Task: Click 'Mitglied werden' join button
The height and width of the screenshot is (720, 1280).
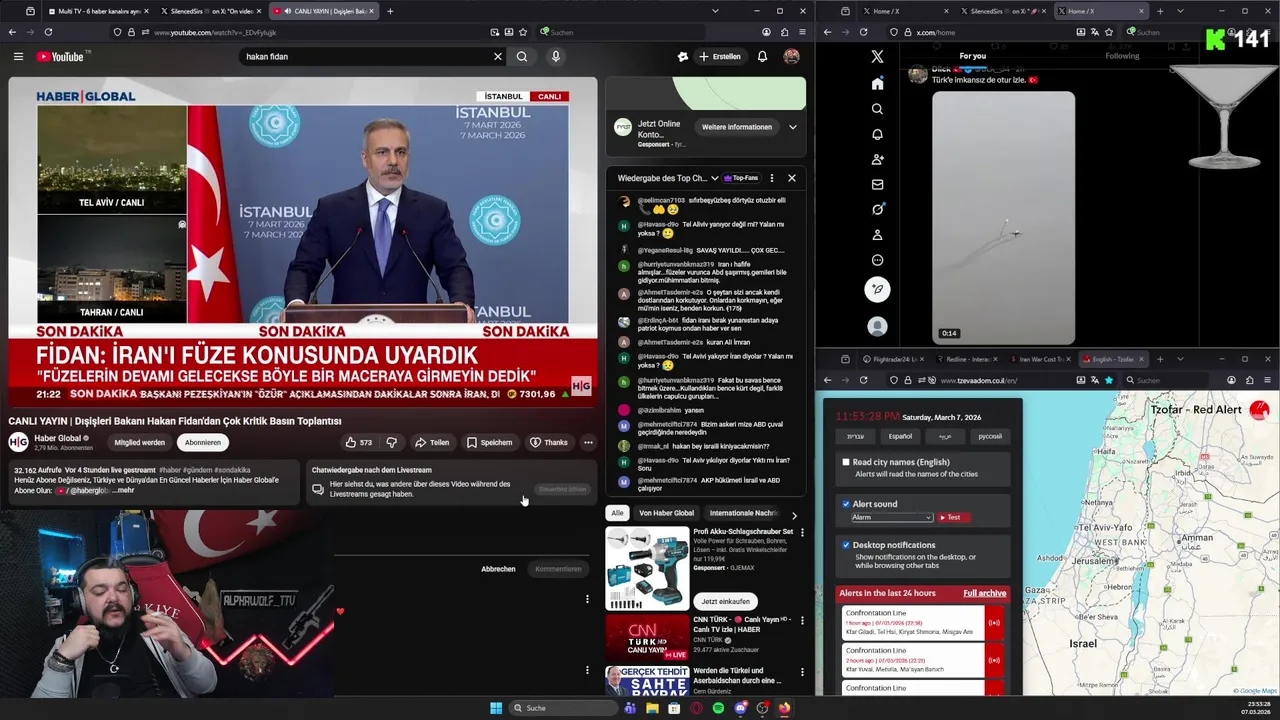Action: 140,442
